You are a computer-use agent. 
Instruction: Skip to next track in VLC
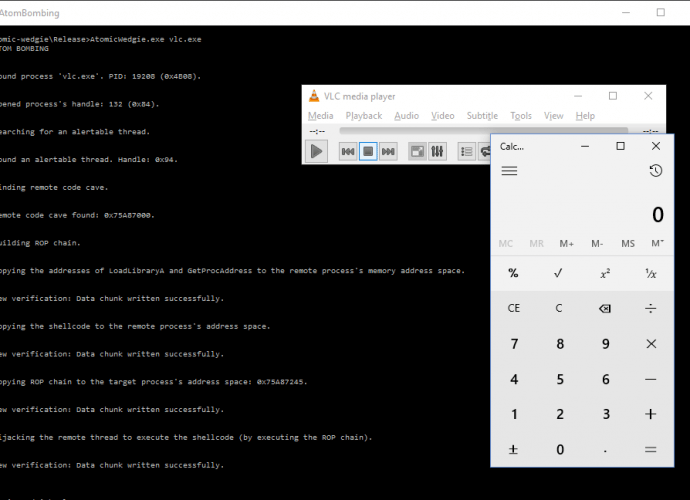[x=388, y=152]
